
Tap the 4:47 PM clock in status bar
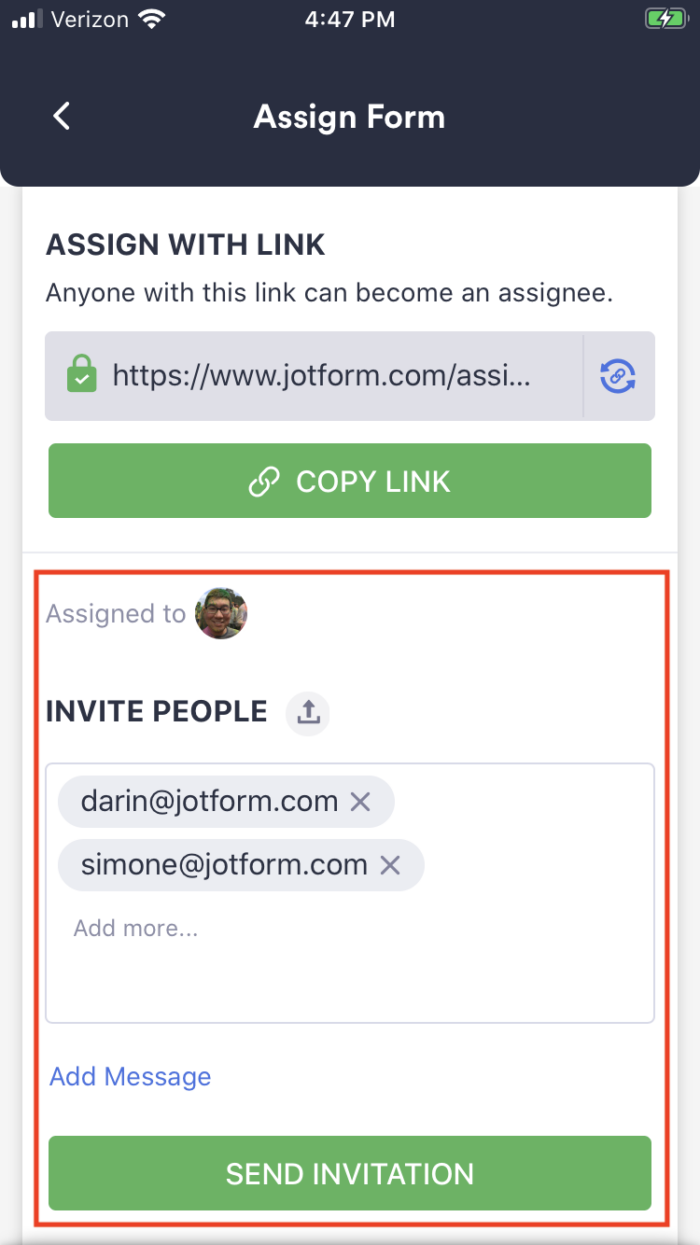(x=350, y=18)
